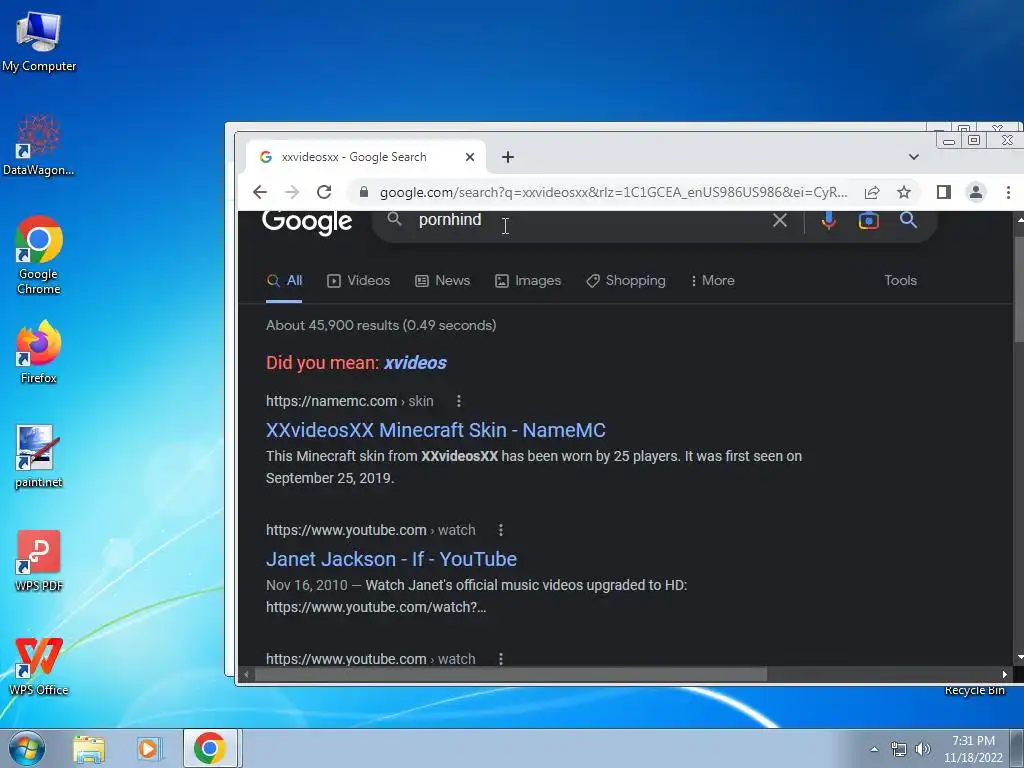The height and width of the screenshot is (768, 1024).
Task: Open the Janet Jackson - If YouTube result
Action: coord(391,559)
